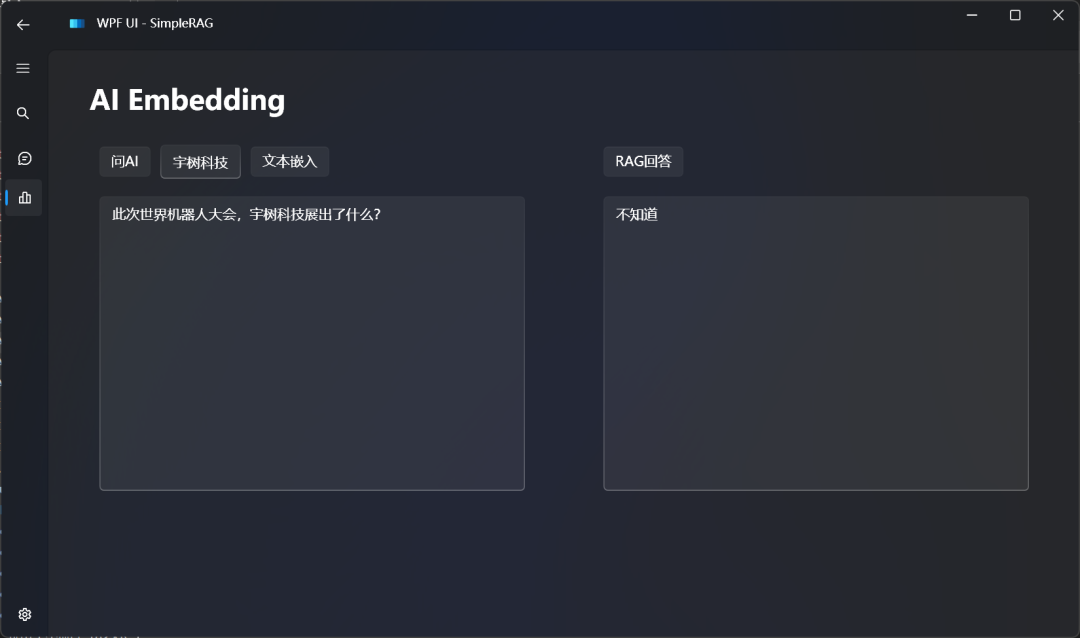Viewport: 1080px width, 638px height.
Task: Toggle the hamburger navigation menu
Action: click(23, 68)
